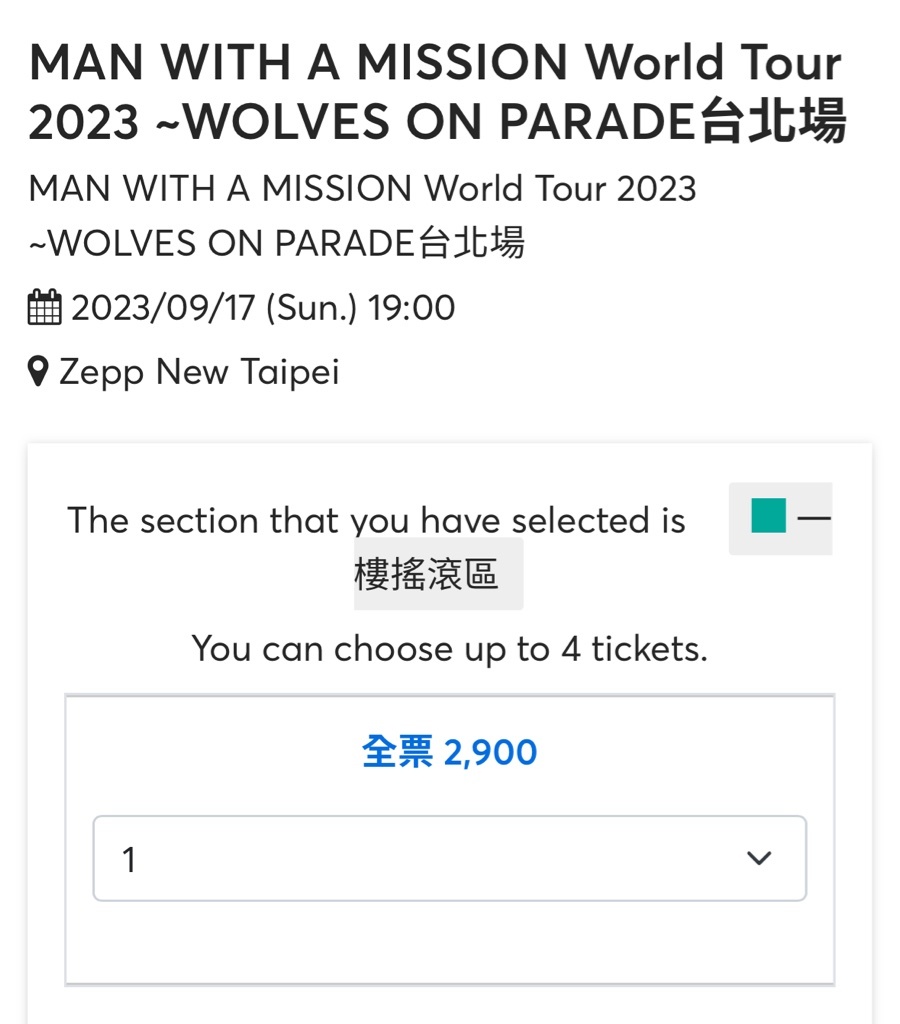The width and height of the screenshot is (900, 1024).
Task: Click "You can choose up to 4 tickets" notice
Action: [449, 649]
